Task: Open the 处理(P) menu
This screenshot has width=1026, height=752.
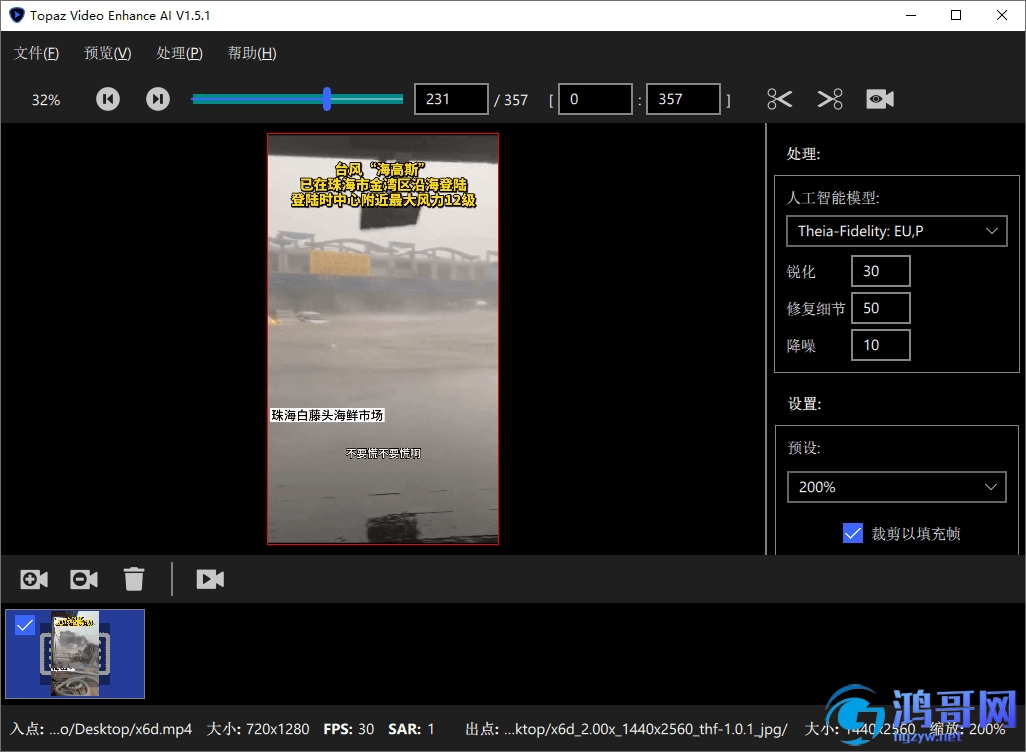Action: coord(179,53)
